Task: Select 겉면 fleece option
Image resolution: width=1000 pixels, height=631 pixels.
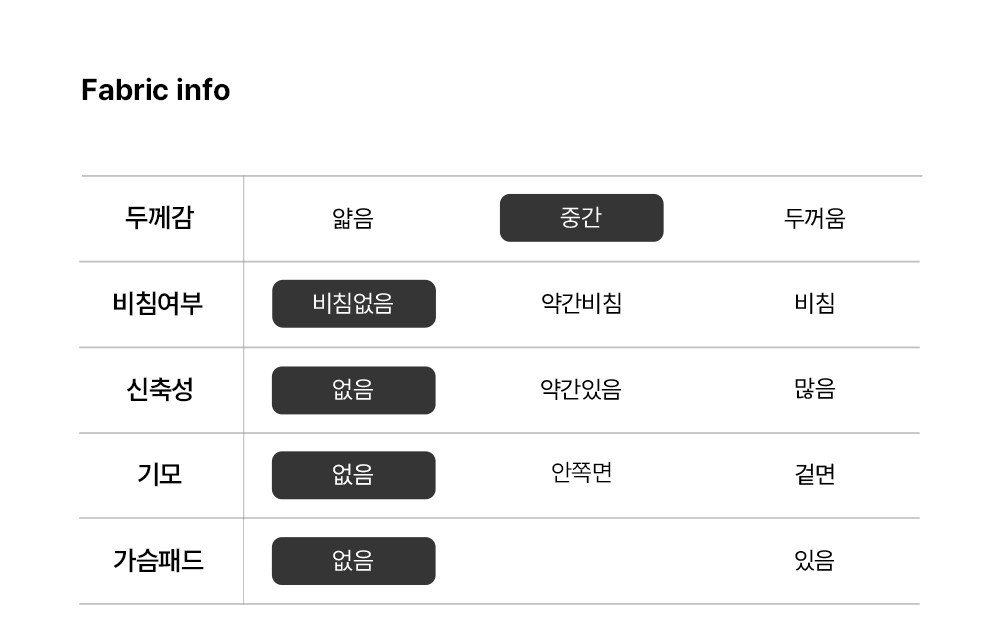Action: [x=814, y=475]
